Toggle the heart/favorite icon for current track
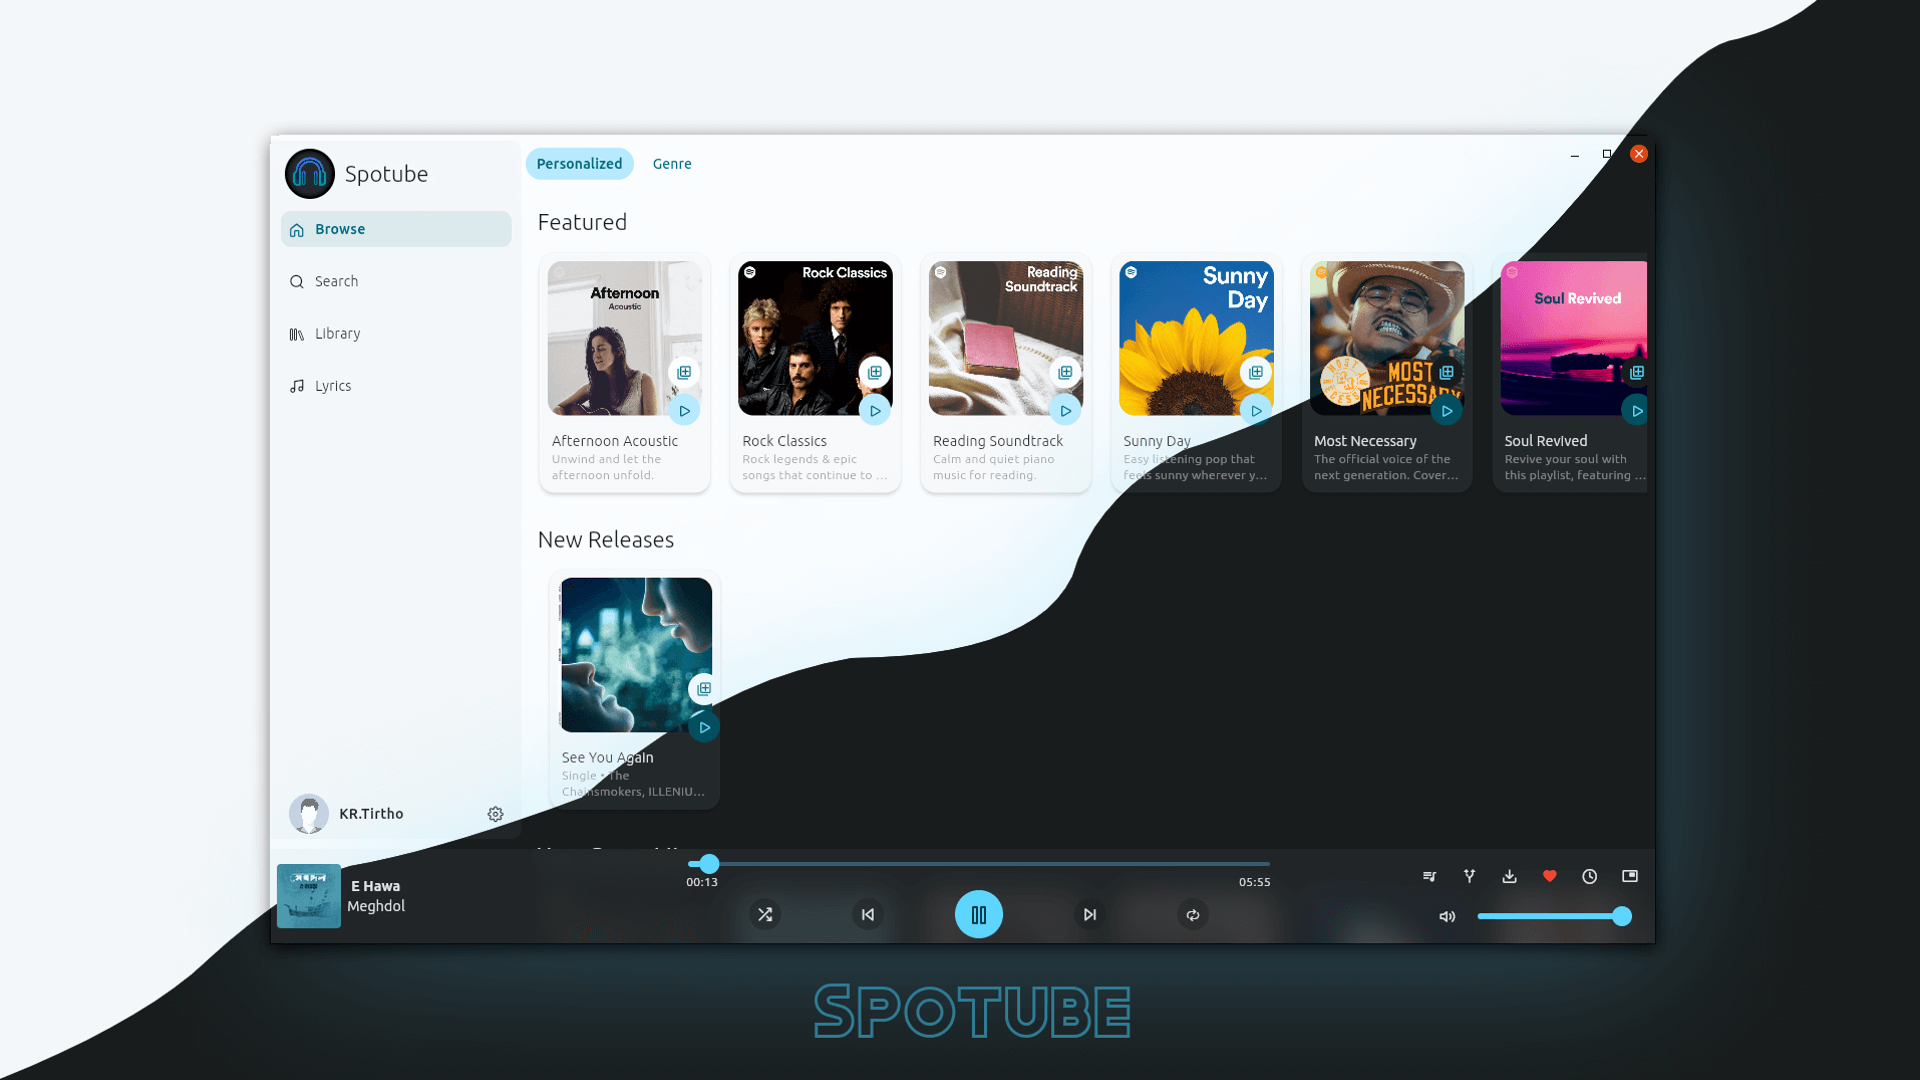1920x1080 pixels. click(1549, 876)
